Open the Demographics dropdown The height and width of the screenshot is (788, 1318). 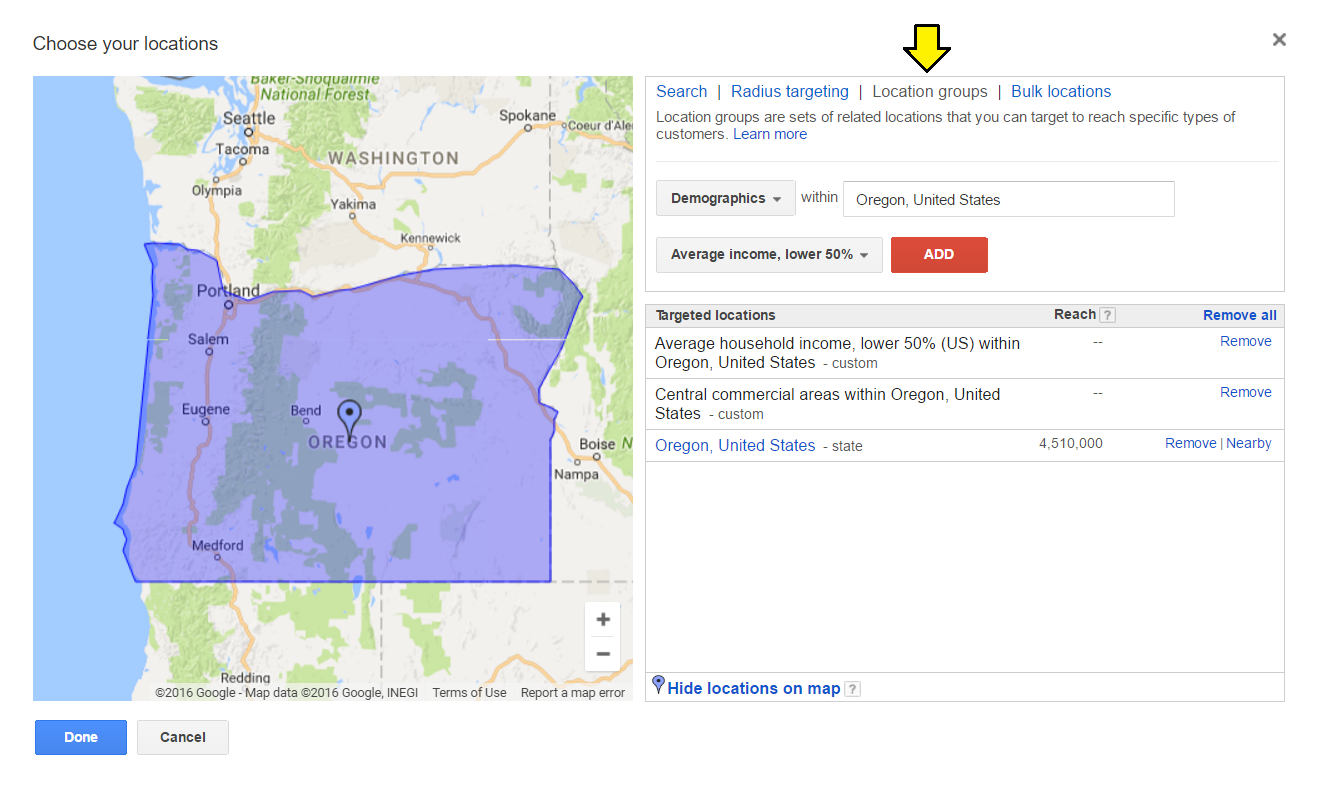click(726, 198)
